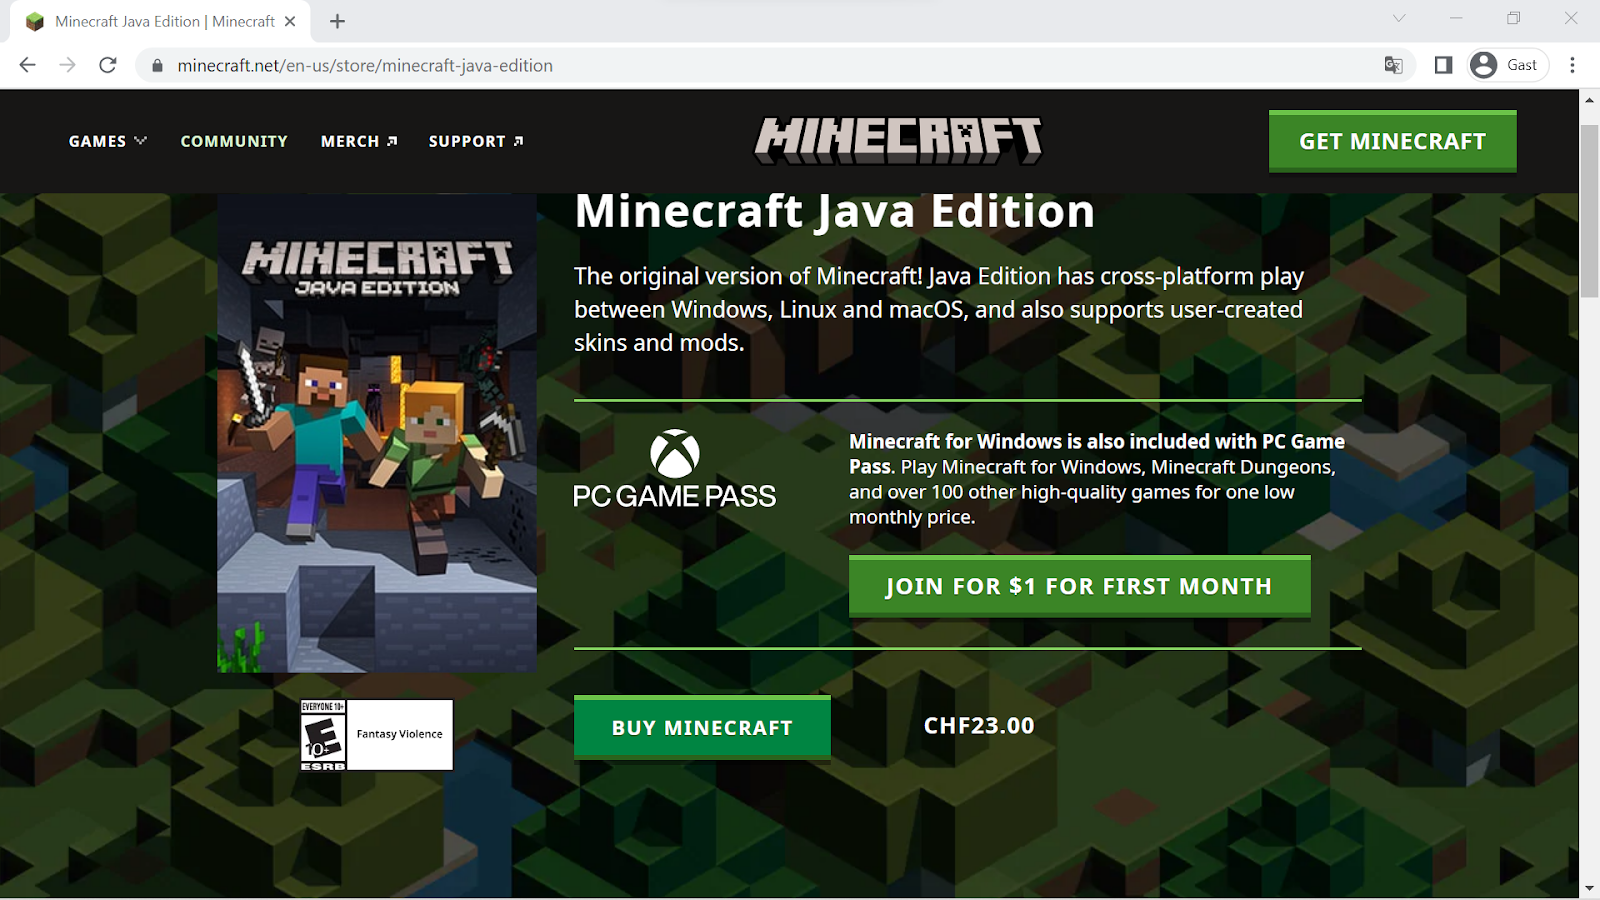Expand the Games dropdown menu

[x=108, y=141]
